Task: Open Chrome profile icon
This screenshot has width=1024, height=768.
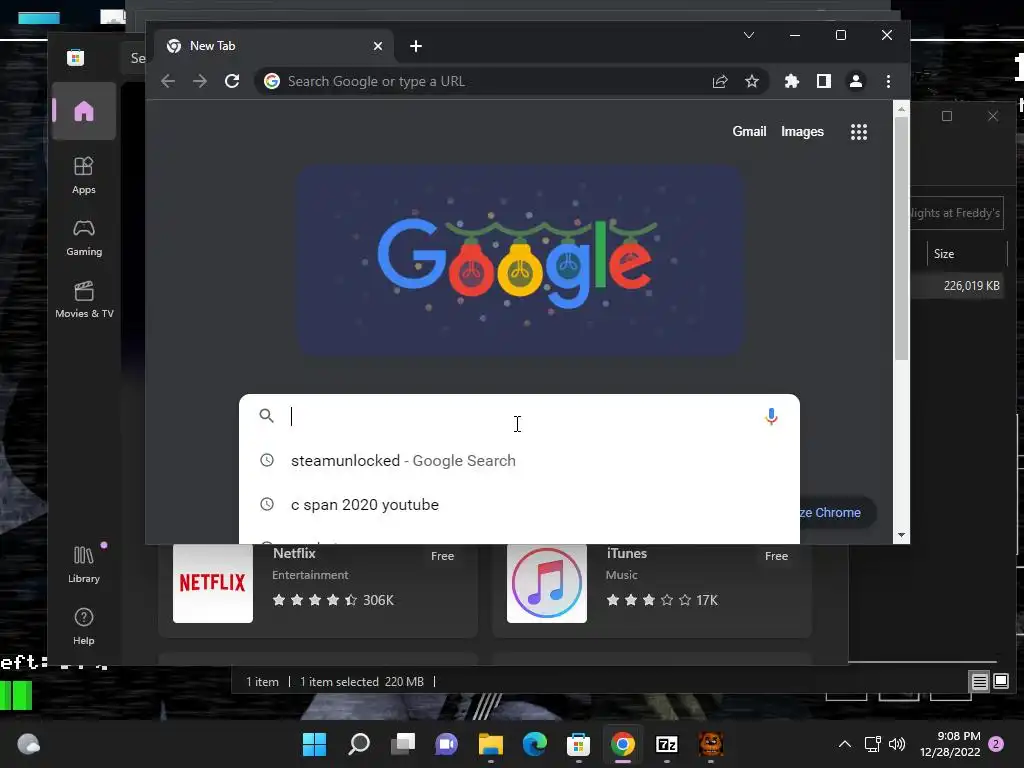Action: point(856,81)
